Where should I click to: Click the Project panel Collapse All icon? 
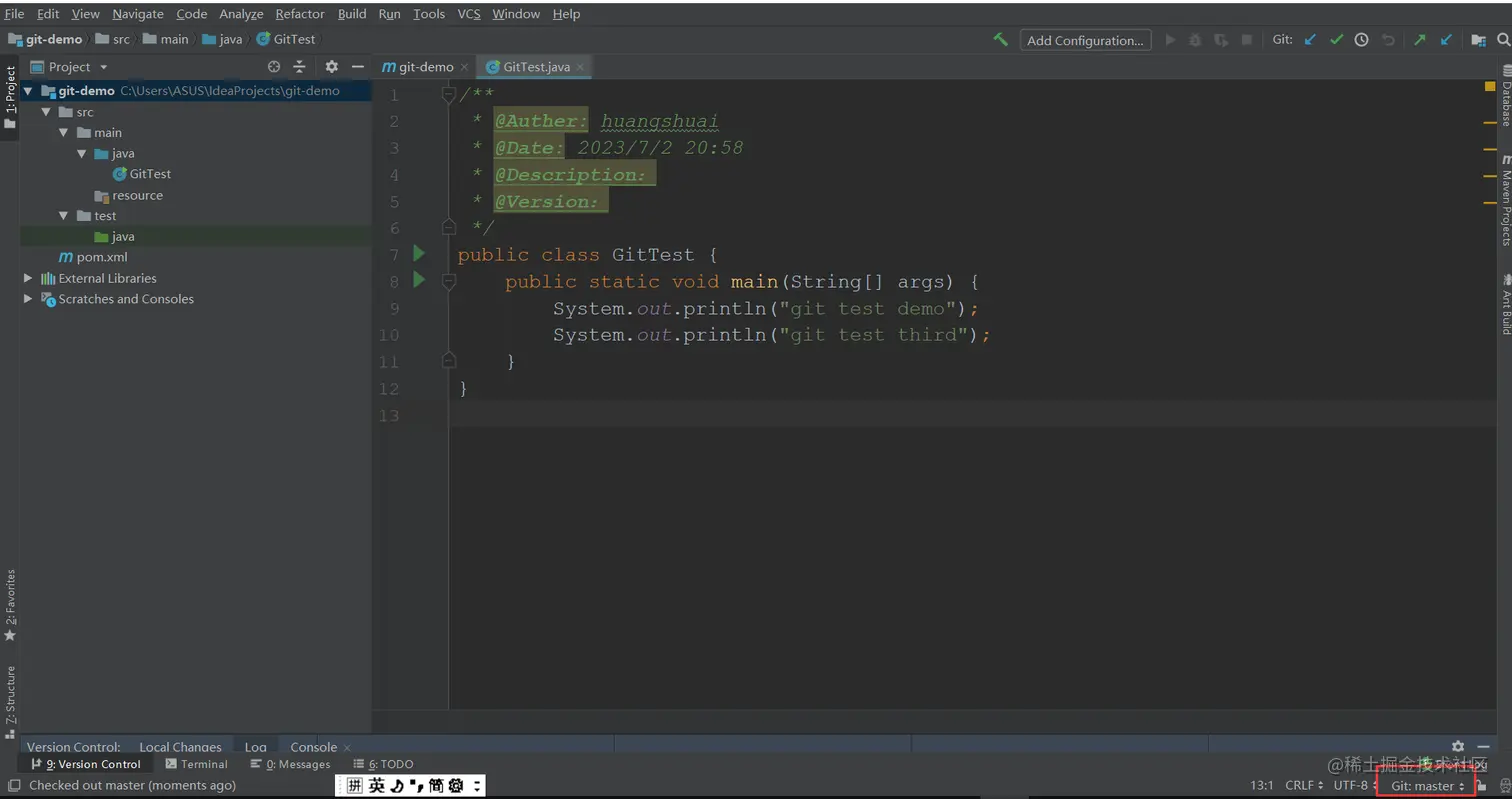[299, 67]
